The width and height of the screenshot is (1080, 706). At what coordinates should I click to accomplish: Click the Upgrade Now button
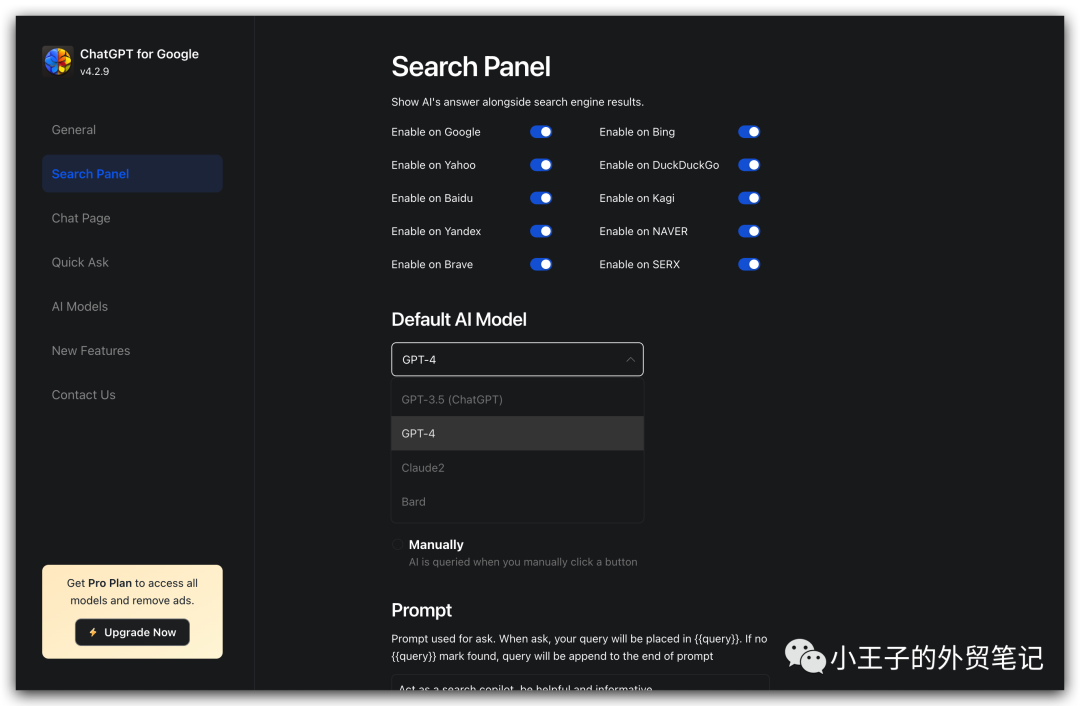[132, 632]
